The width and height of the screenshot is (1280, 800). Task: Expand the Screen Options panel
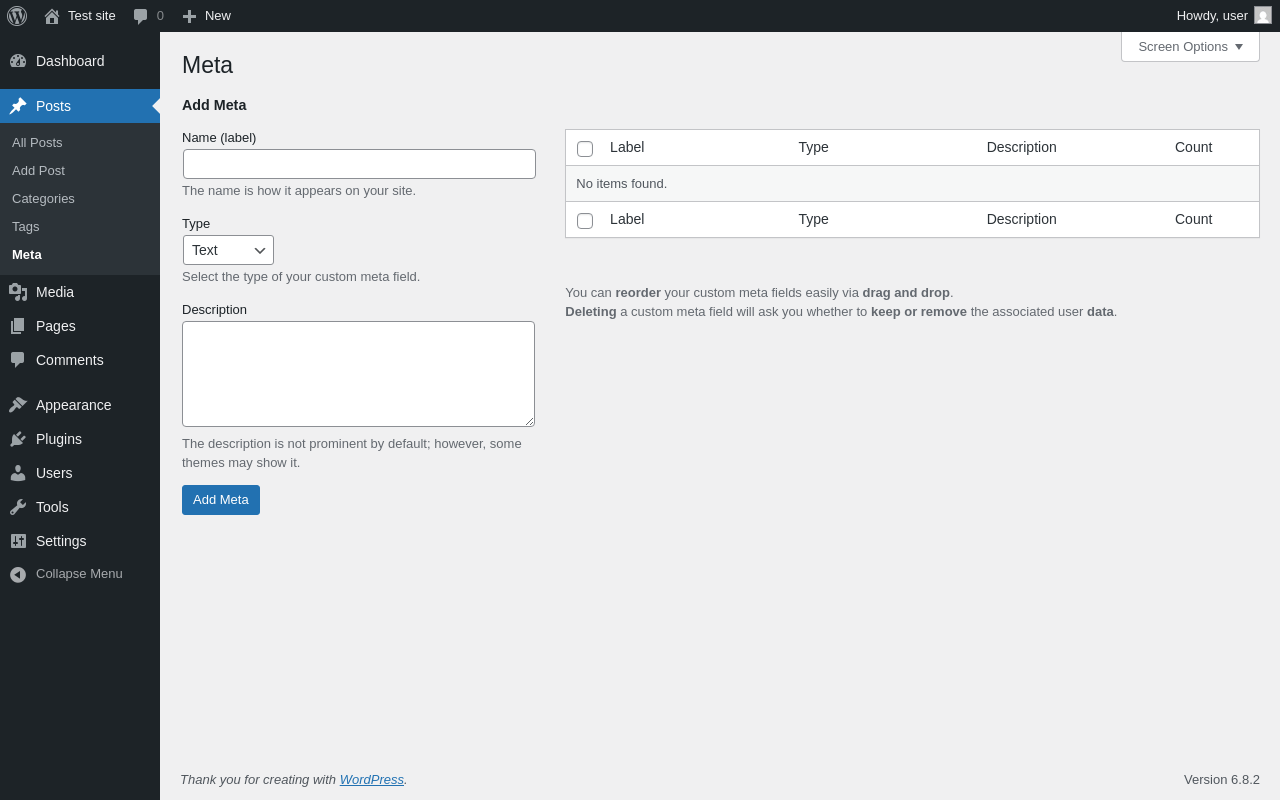coord(1190,46)
